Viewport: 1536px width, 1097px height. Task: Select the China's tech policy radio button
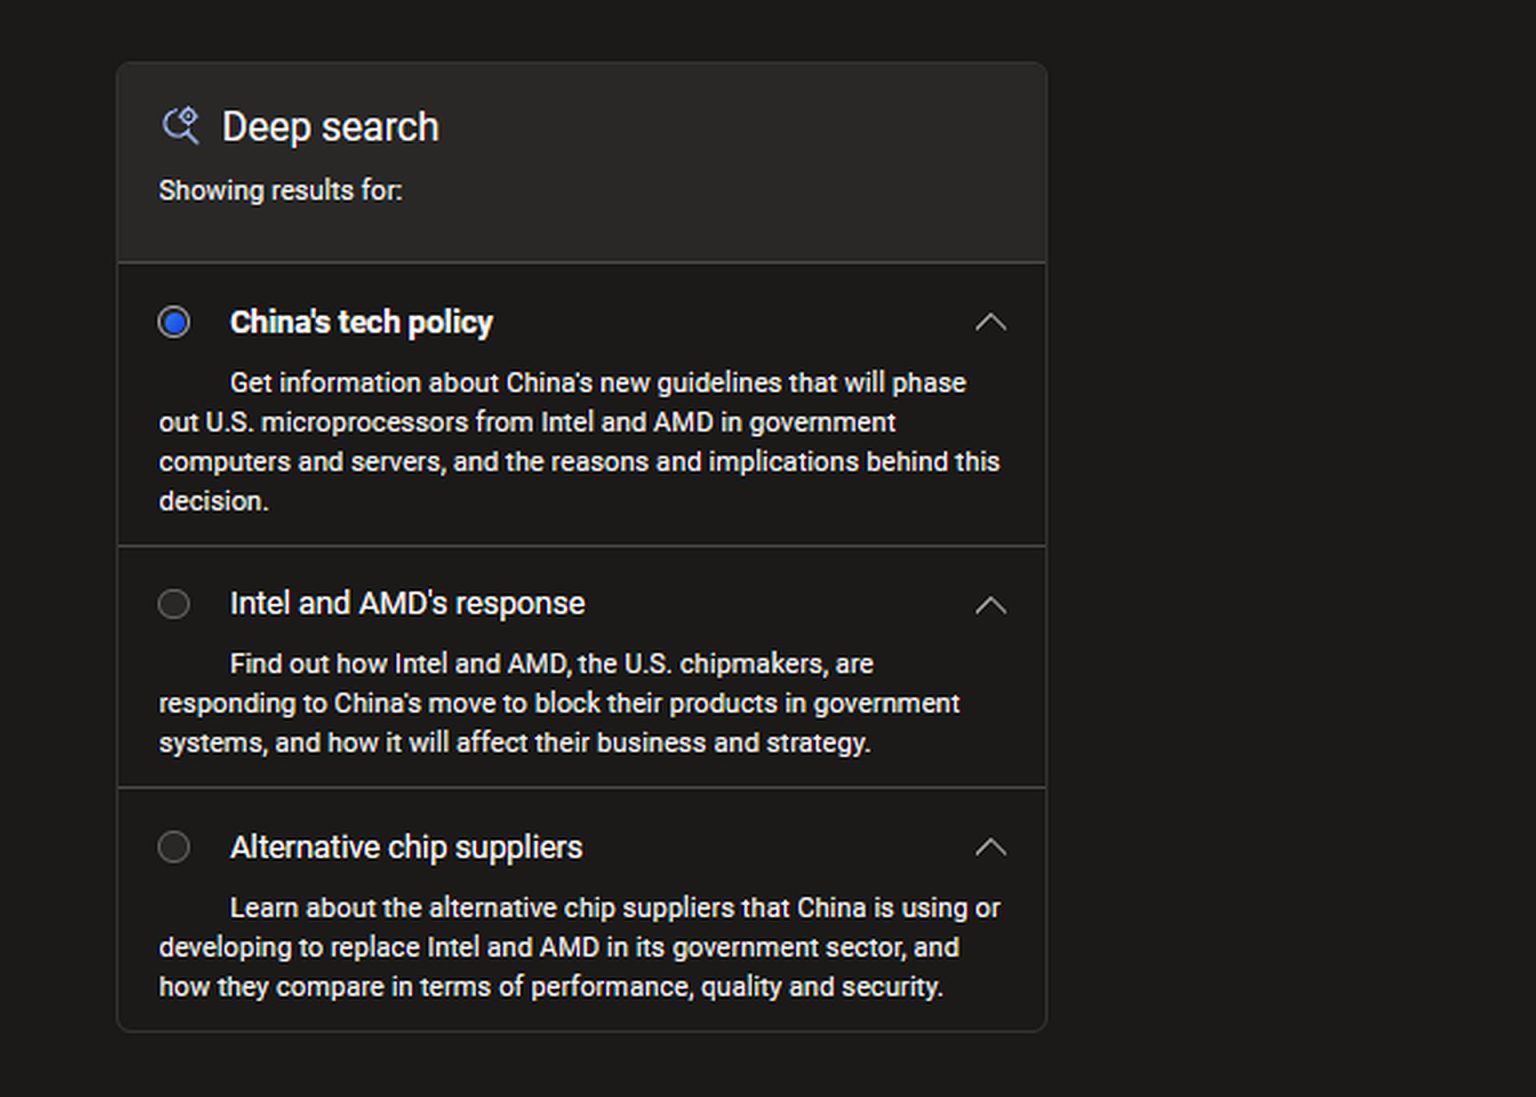tap(174, 322)
